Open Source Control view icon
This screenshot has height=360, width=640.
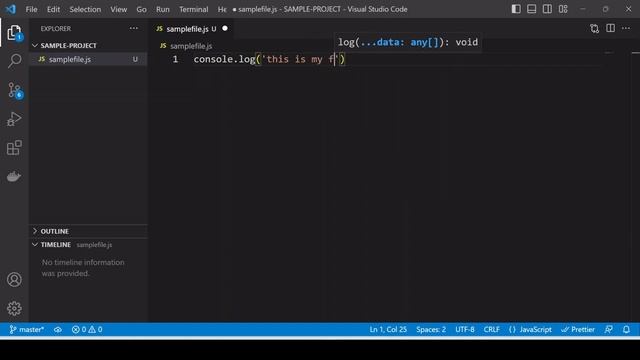pyautogui.click(x=15, y=90)
